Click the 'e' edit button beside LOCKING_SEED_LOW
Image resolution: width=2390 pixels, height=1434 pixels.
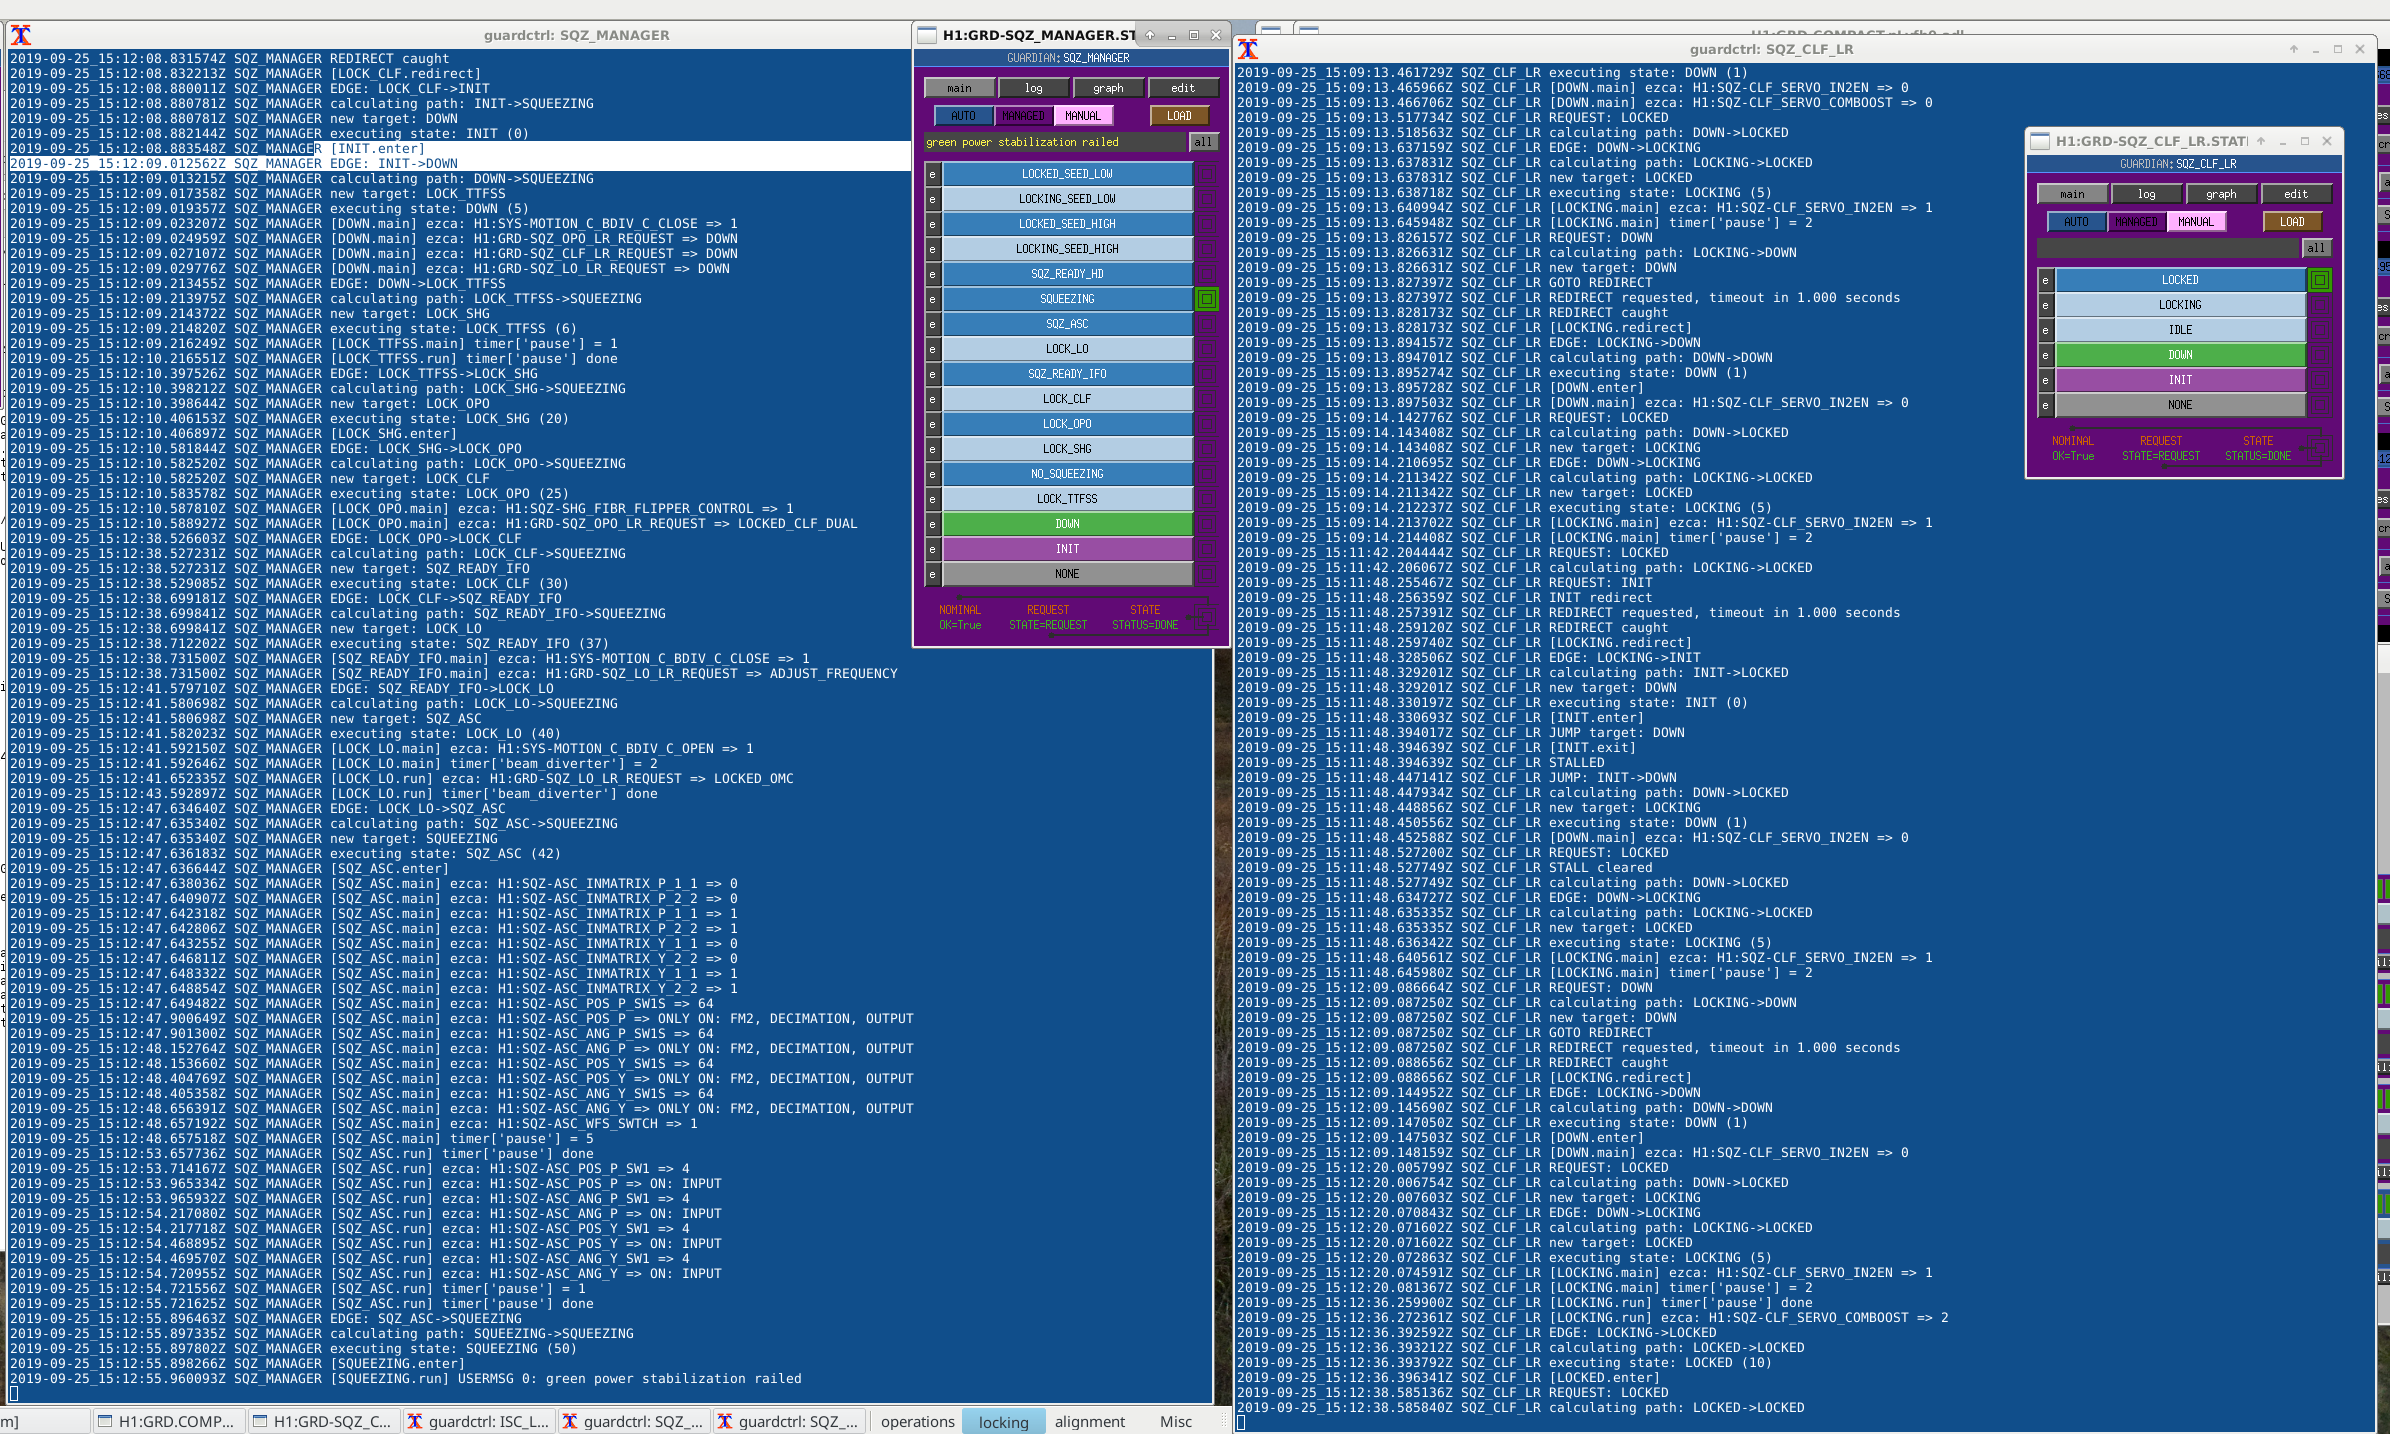point(932,199)
